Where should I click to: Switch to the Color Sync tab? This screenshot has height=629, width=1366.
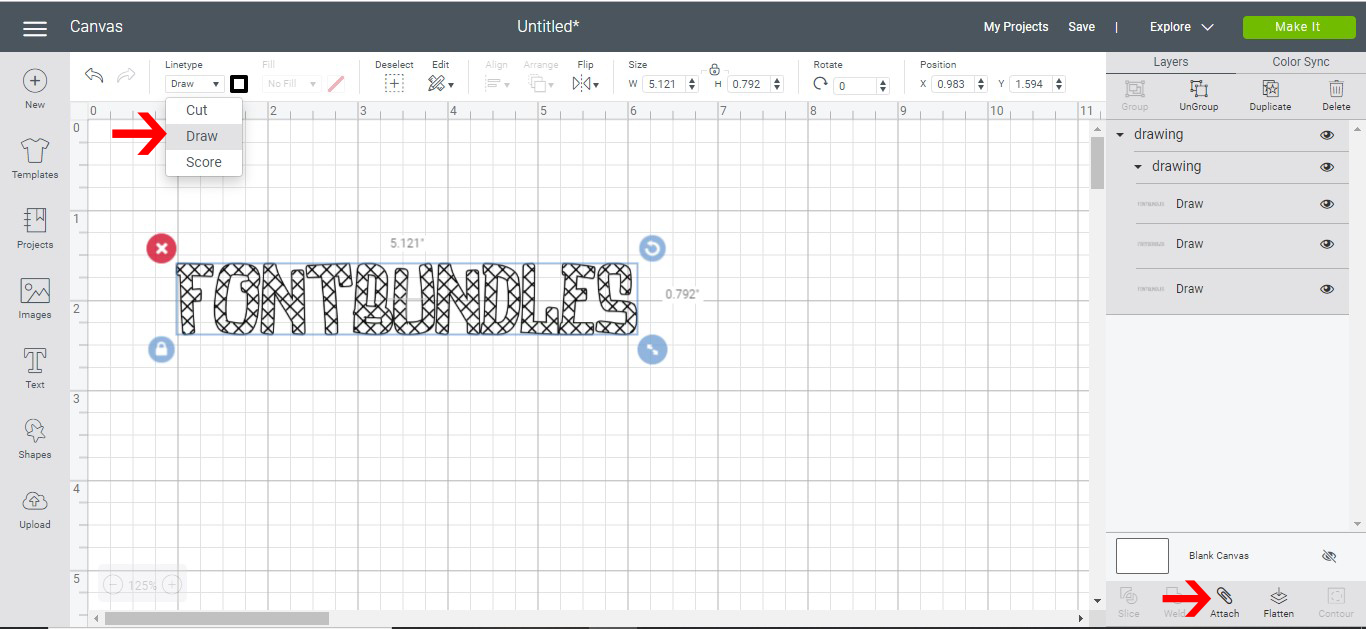[x=1301, y=62]
